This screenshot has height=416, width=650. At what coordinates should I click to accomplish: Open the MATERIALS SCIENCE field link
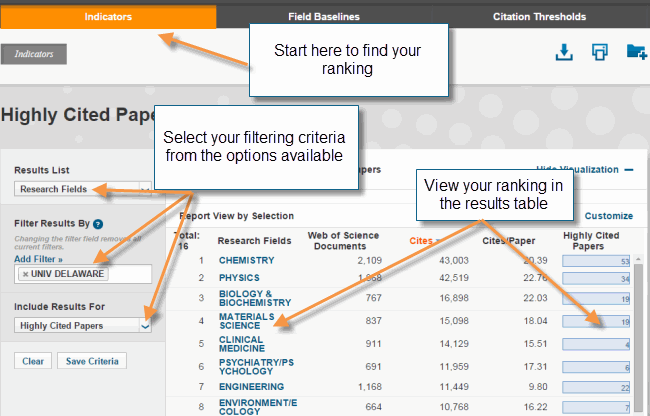click(x=247, y=321)
